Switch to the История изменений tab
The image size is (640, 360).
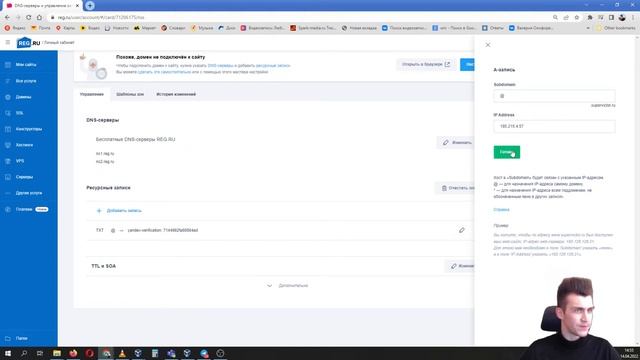176,94
